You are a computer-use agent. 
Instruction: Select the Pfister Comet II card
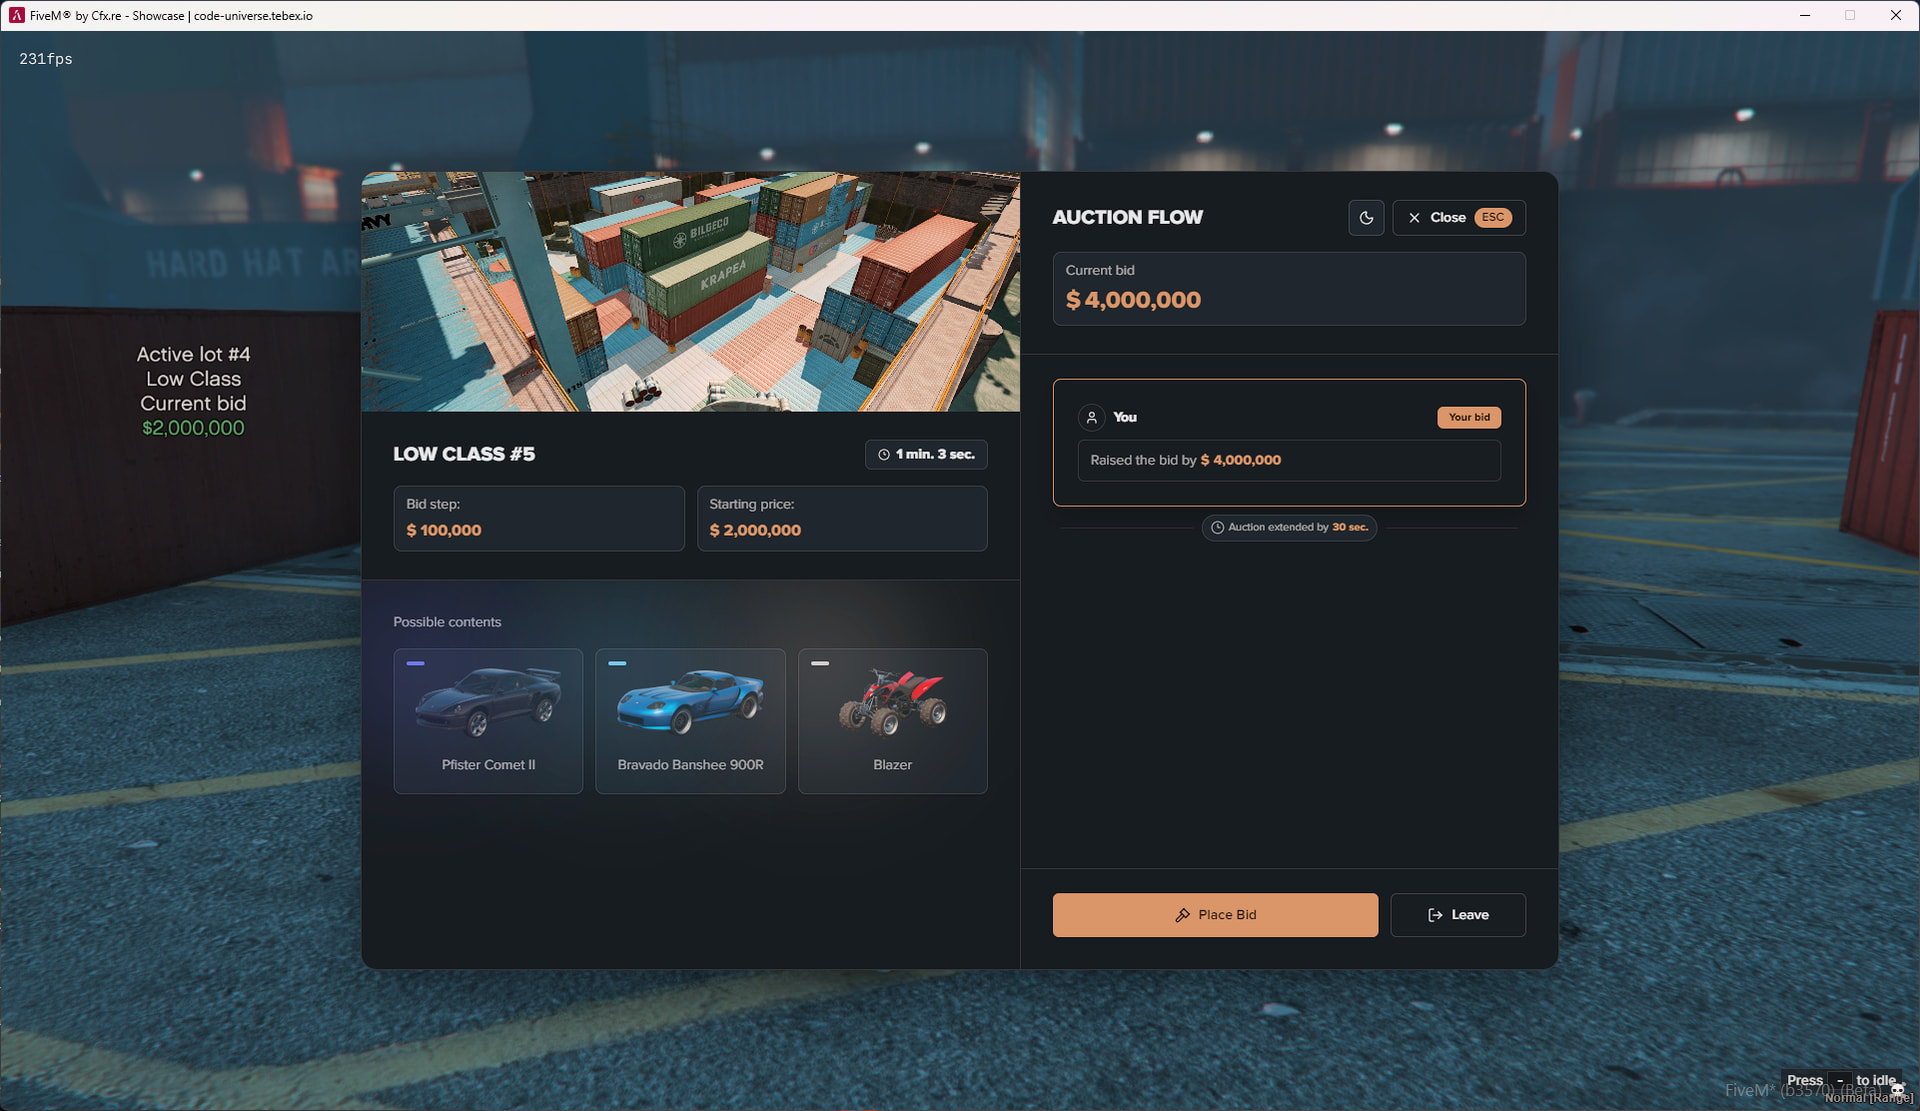(488, 721)
